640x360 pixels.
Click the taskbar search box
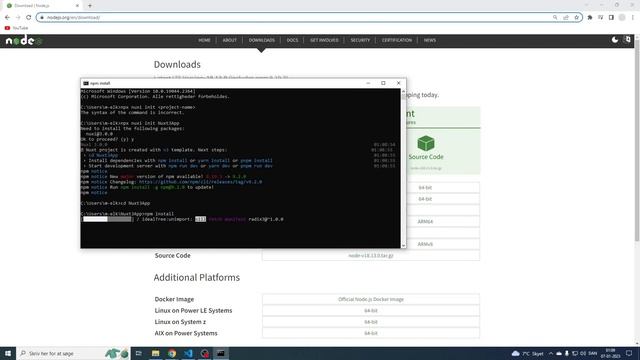point(73,353)
